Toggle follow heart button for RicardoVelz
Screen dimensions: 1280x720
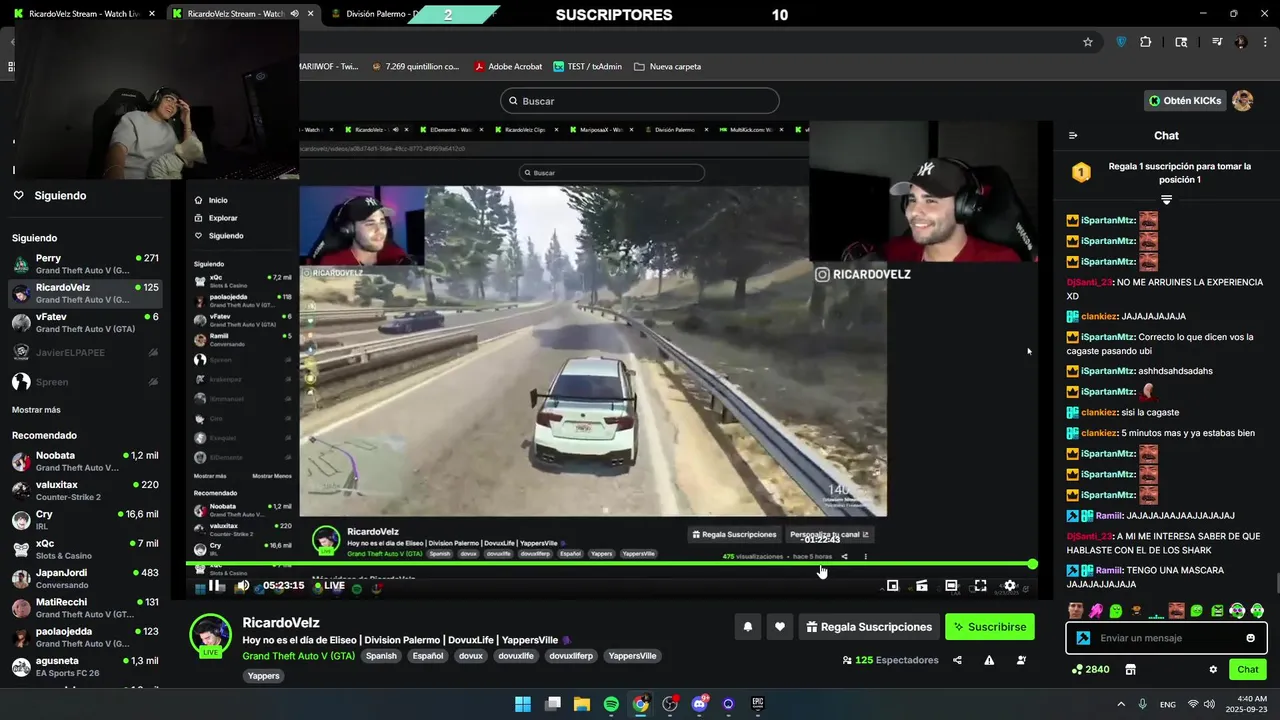pos(780,627)
